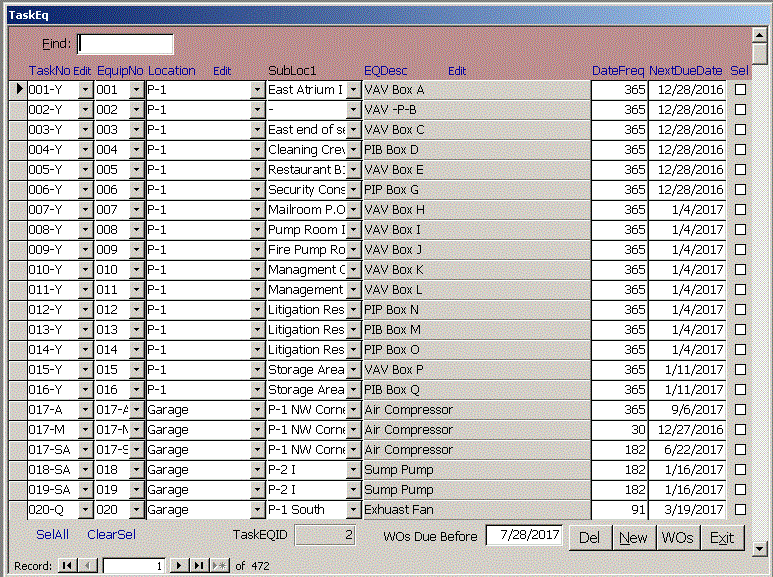
Task: Click the Find text field
Action: point(125,44)
